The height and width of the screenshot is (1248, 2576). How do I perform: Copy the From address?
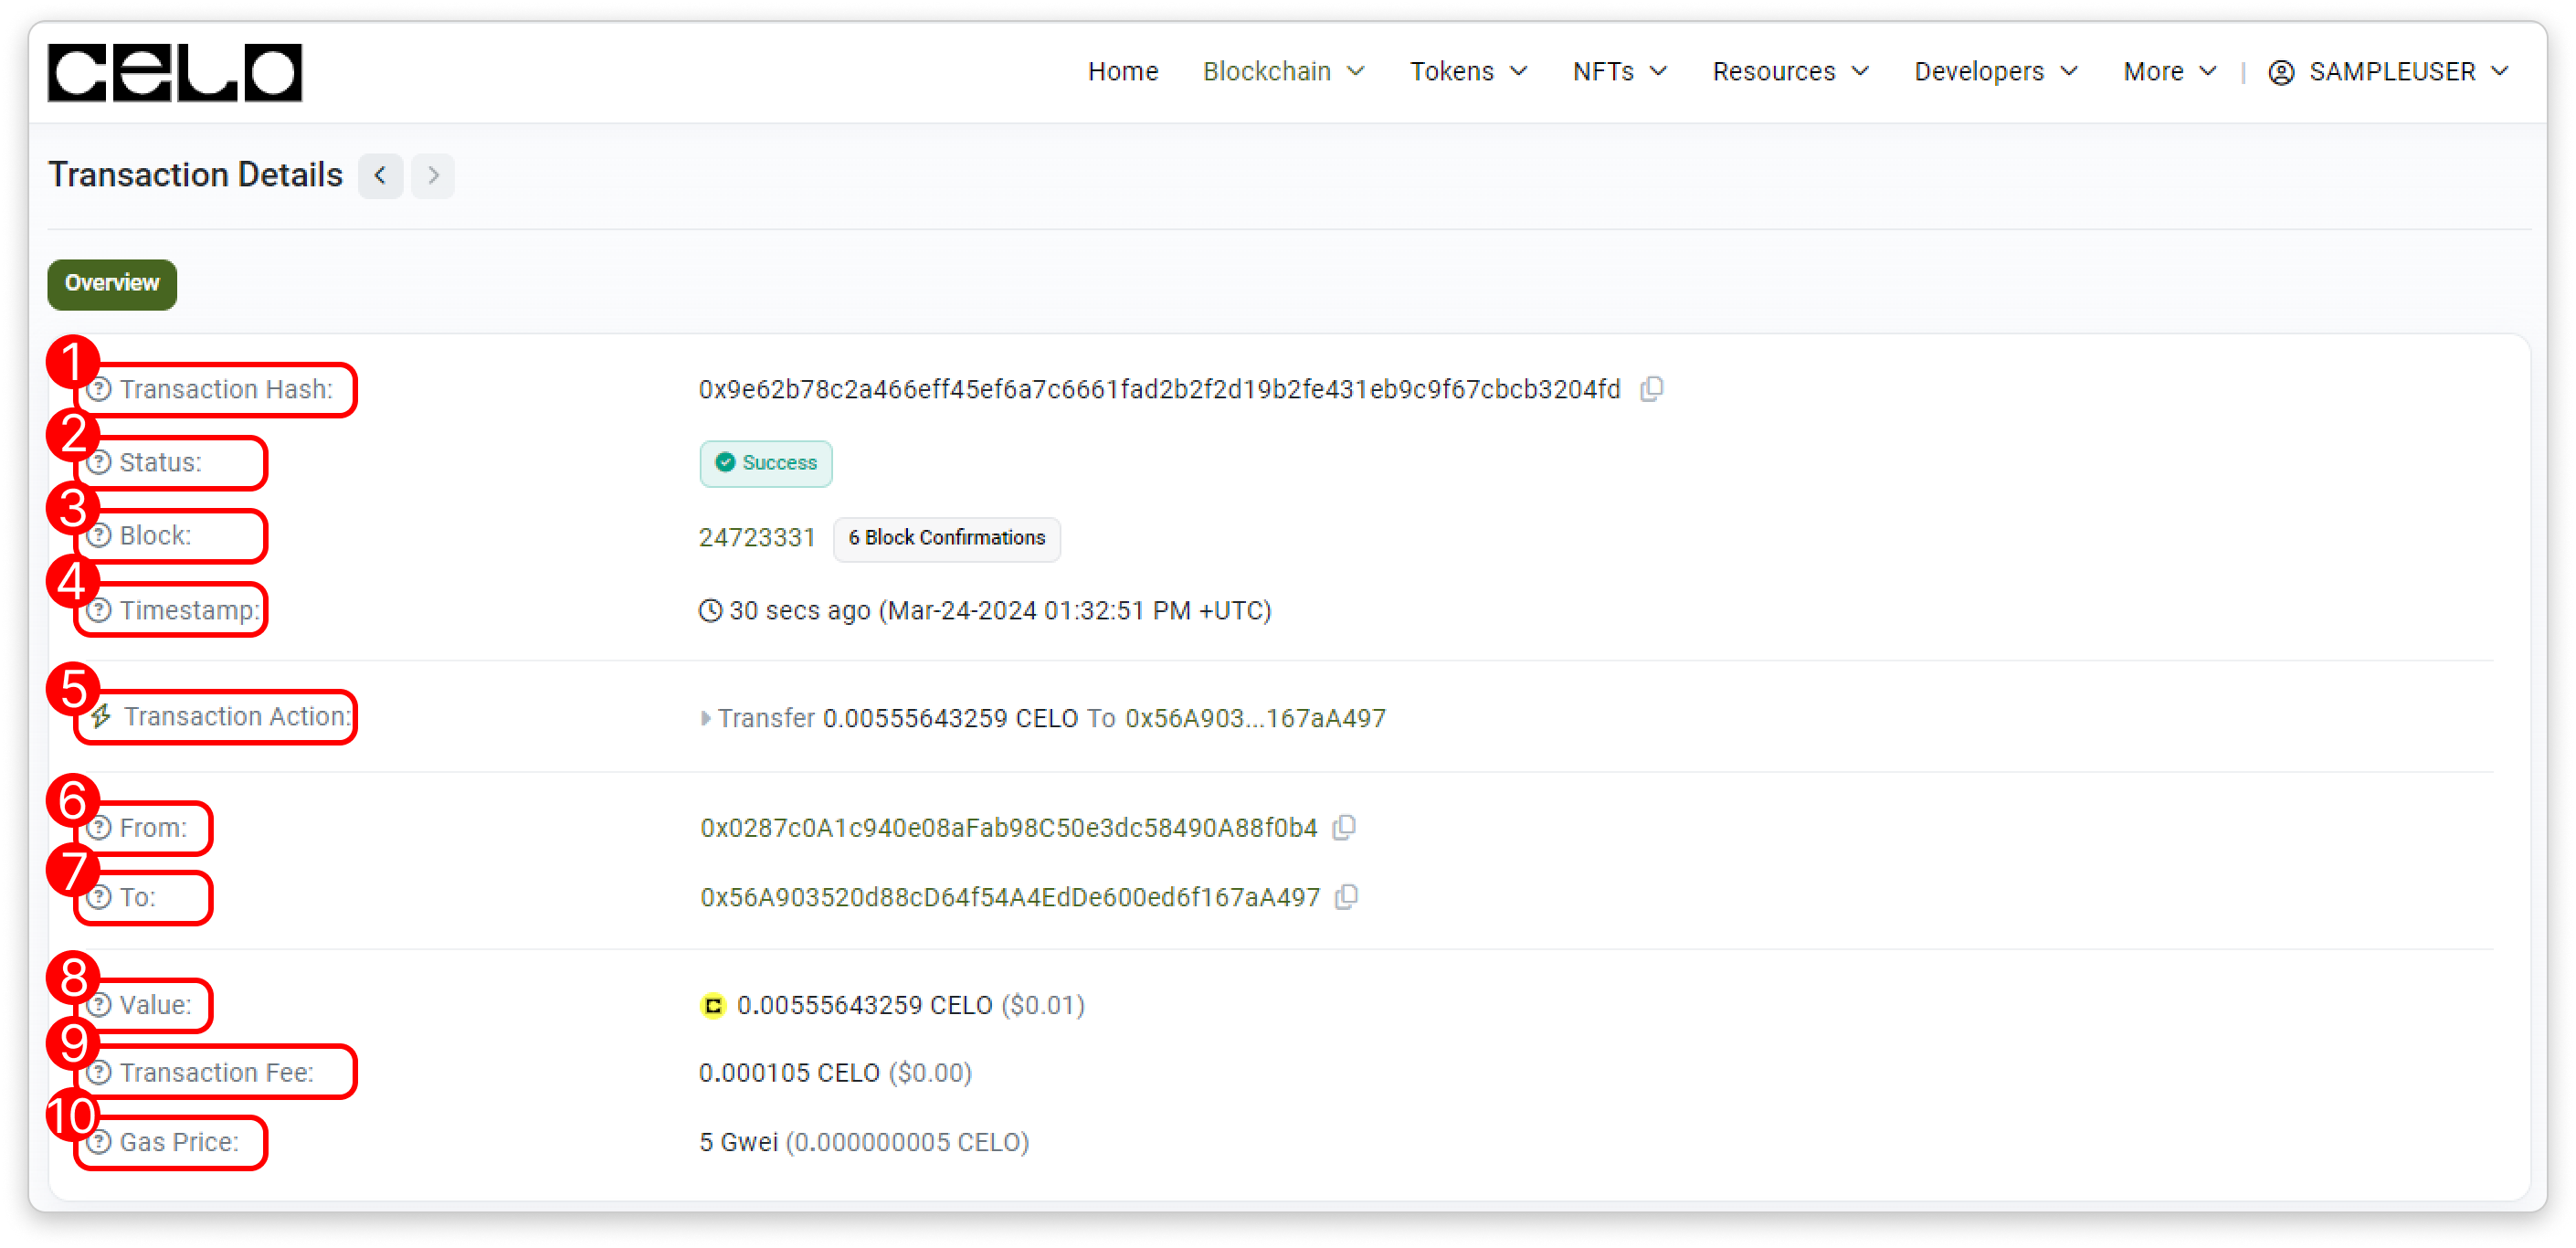click(x=1344, y=828)
